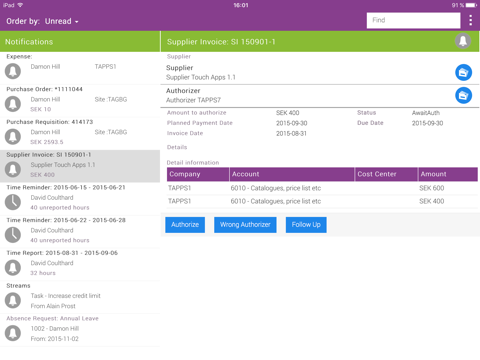Open the three-dot overflow menu

pyautogui.click(x=470, y=20)
